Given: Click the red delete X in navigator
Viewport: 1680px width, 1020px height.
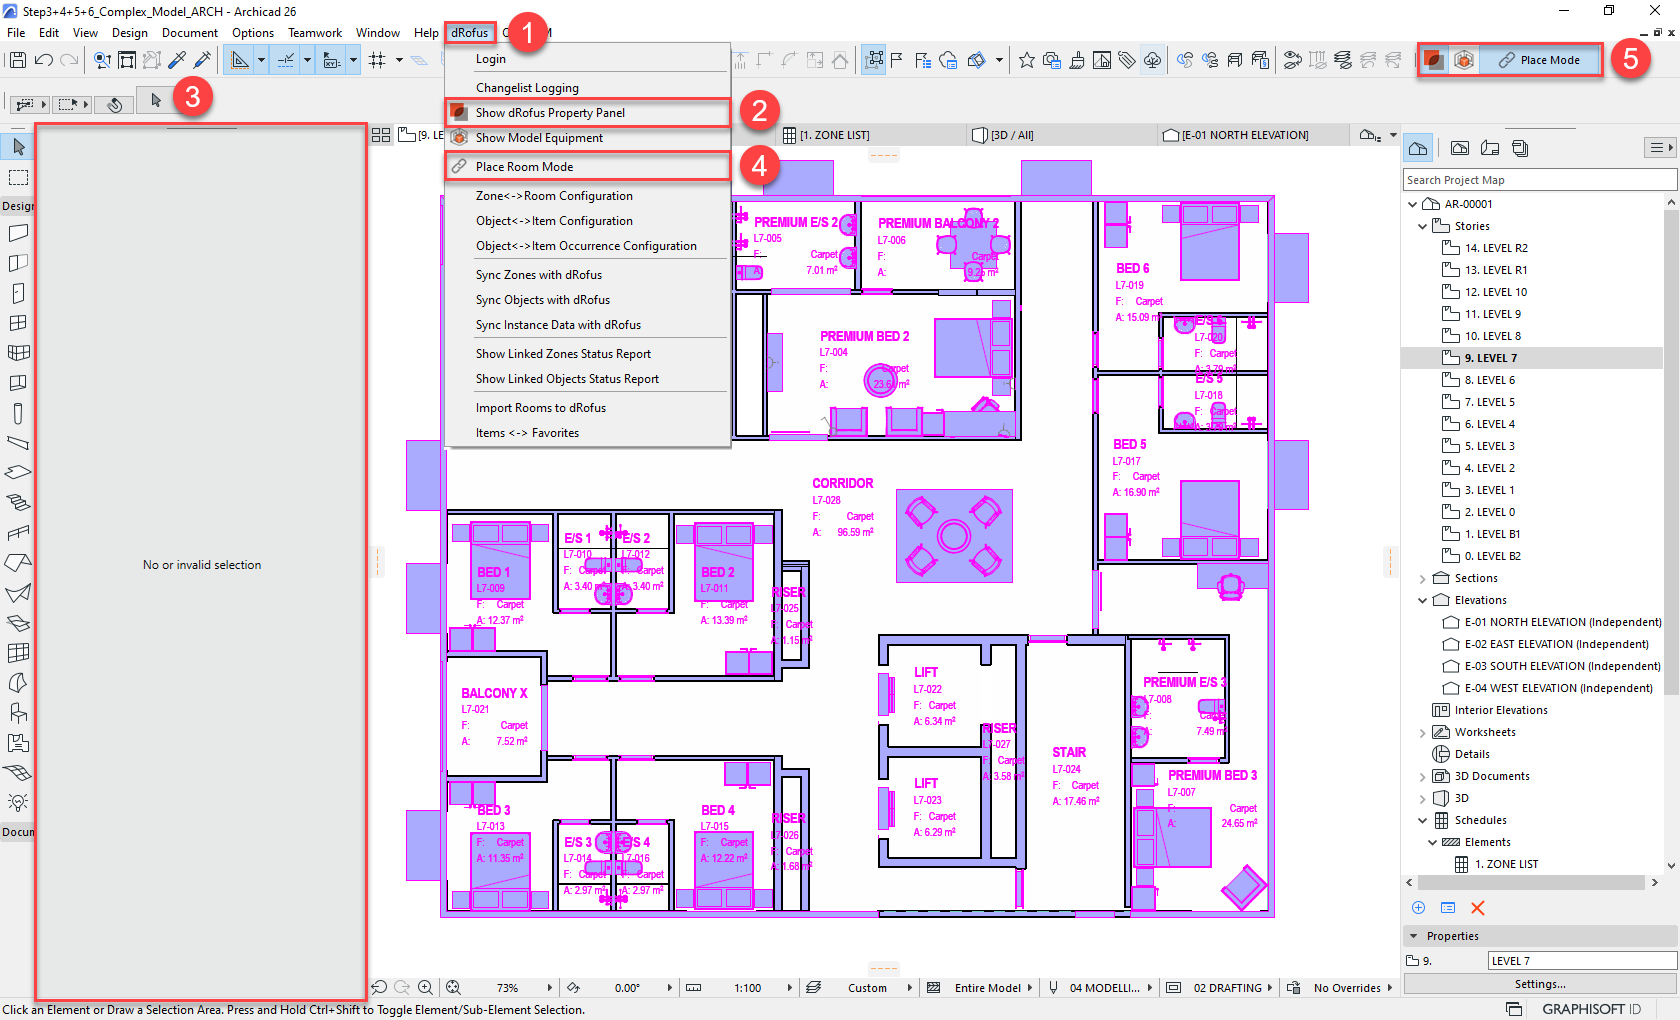Looking at the screenshot, I should point(1477,908).
